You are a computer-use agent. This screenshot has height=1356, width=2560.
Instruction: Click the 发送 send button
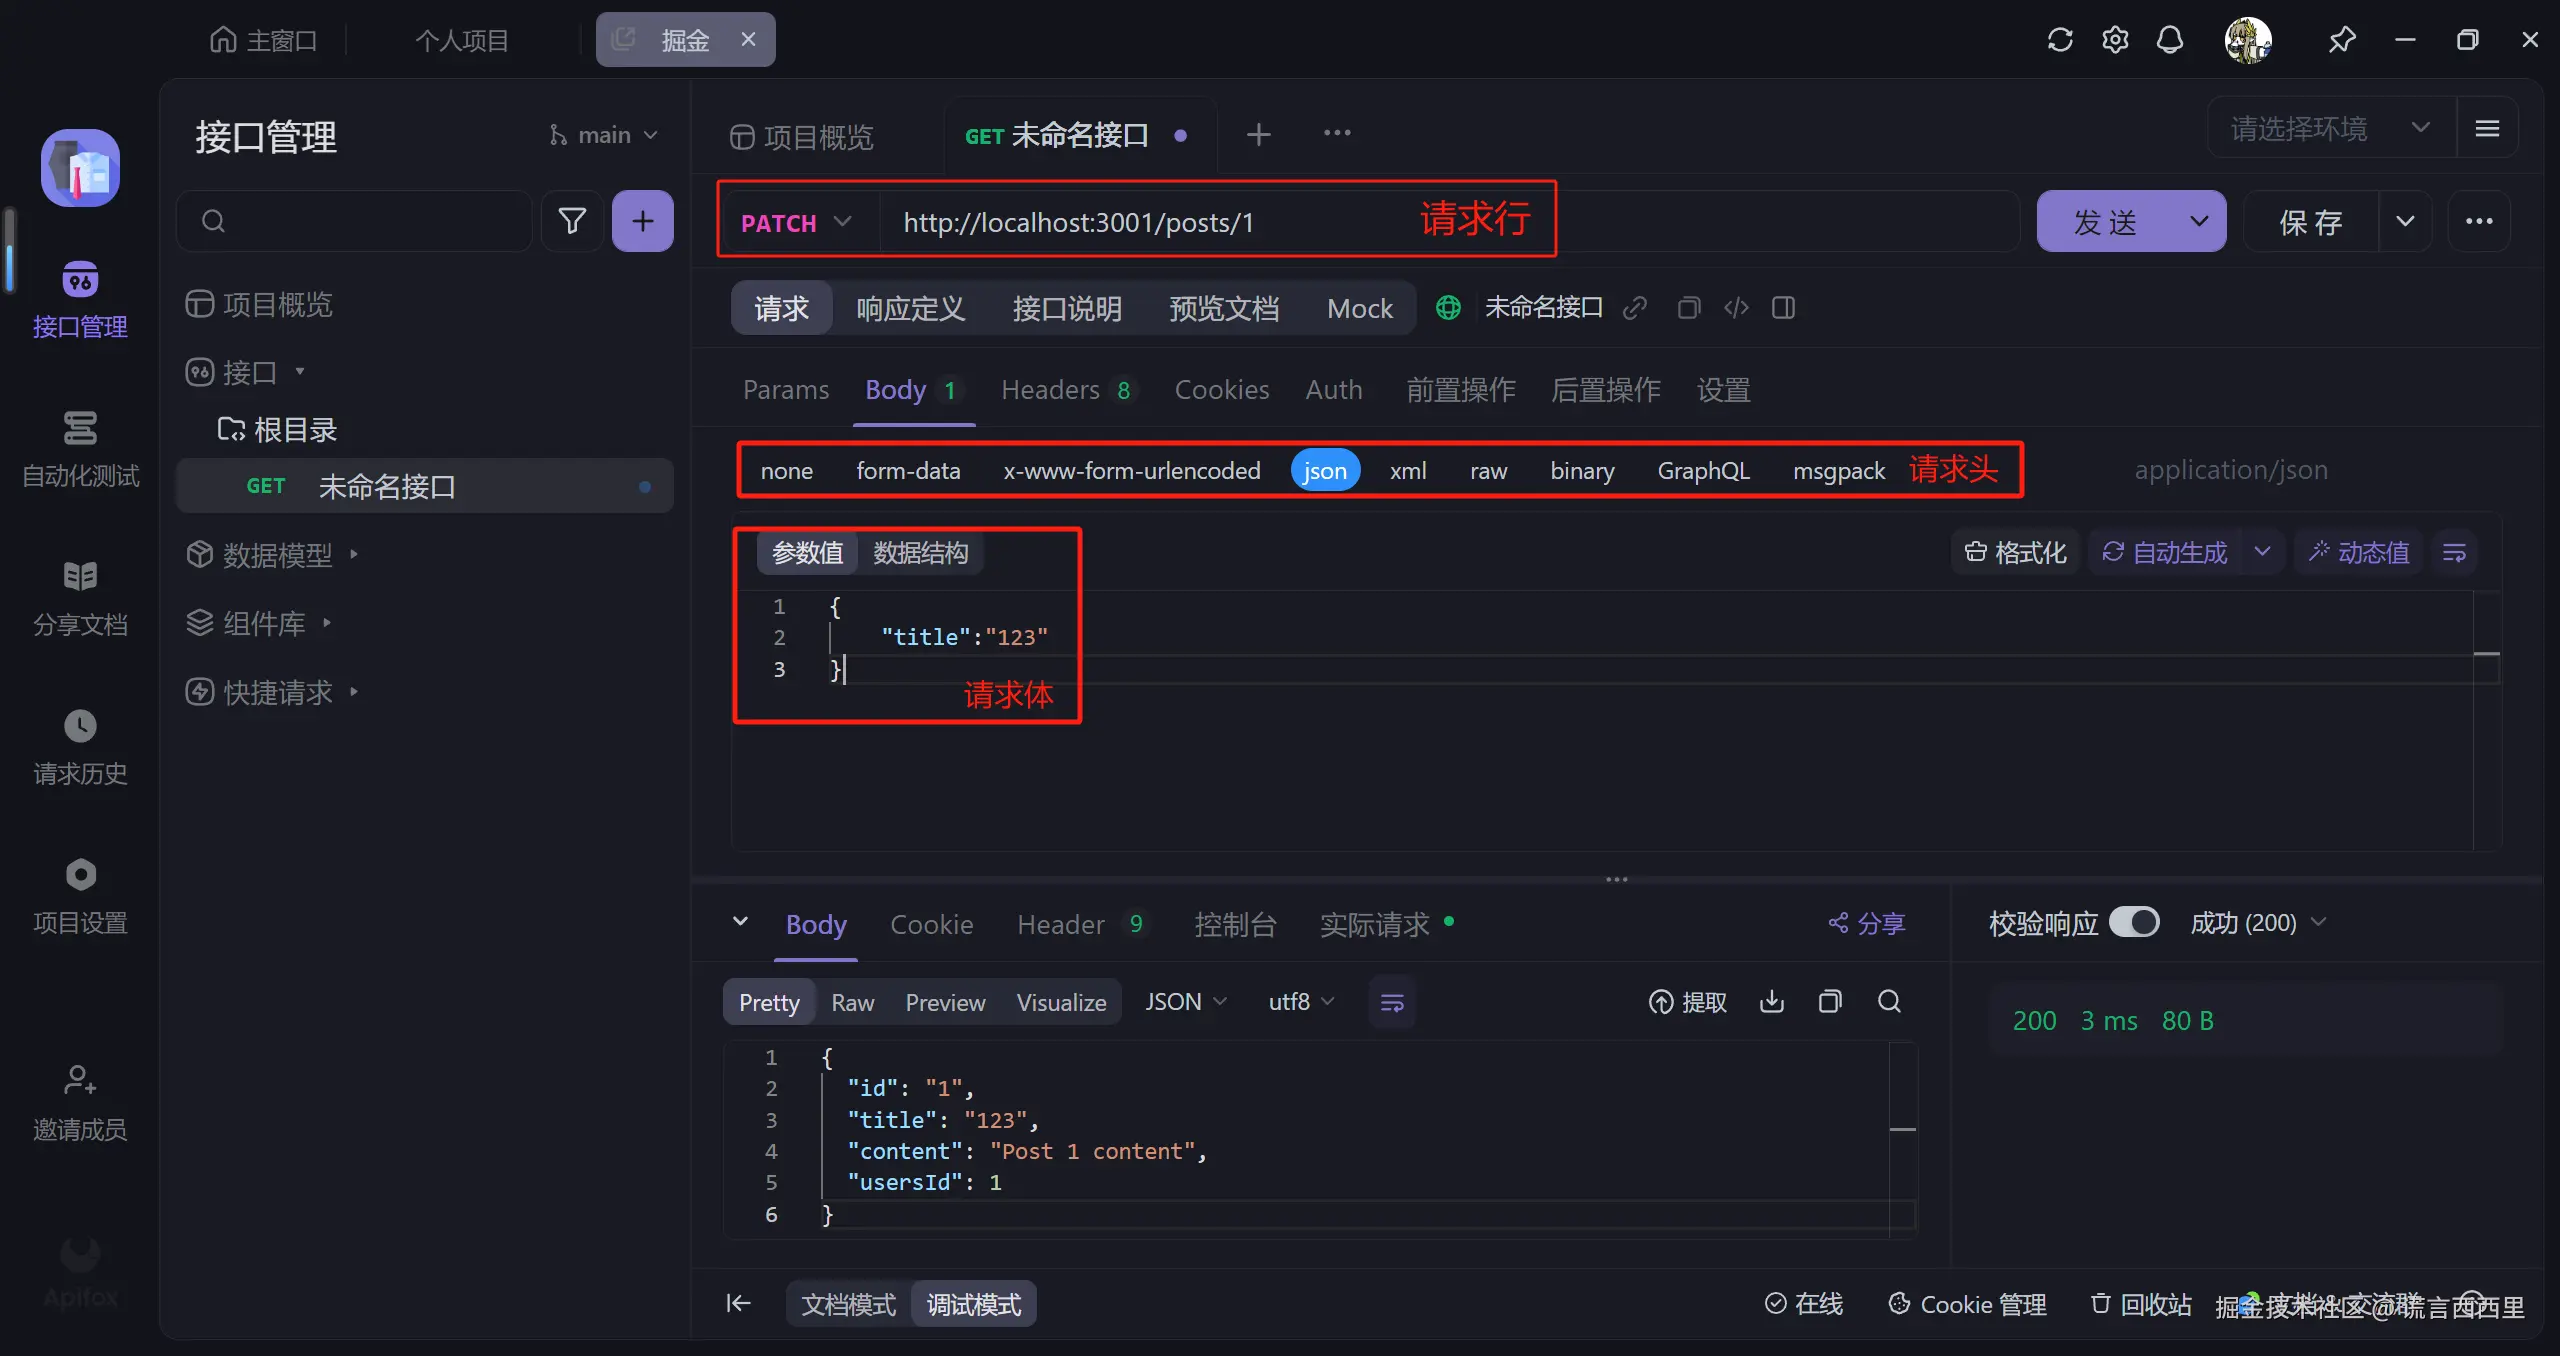click(2104, 222)
